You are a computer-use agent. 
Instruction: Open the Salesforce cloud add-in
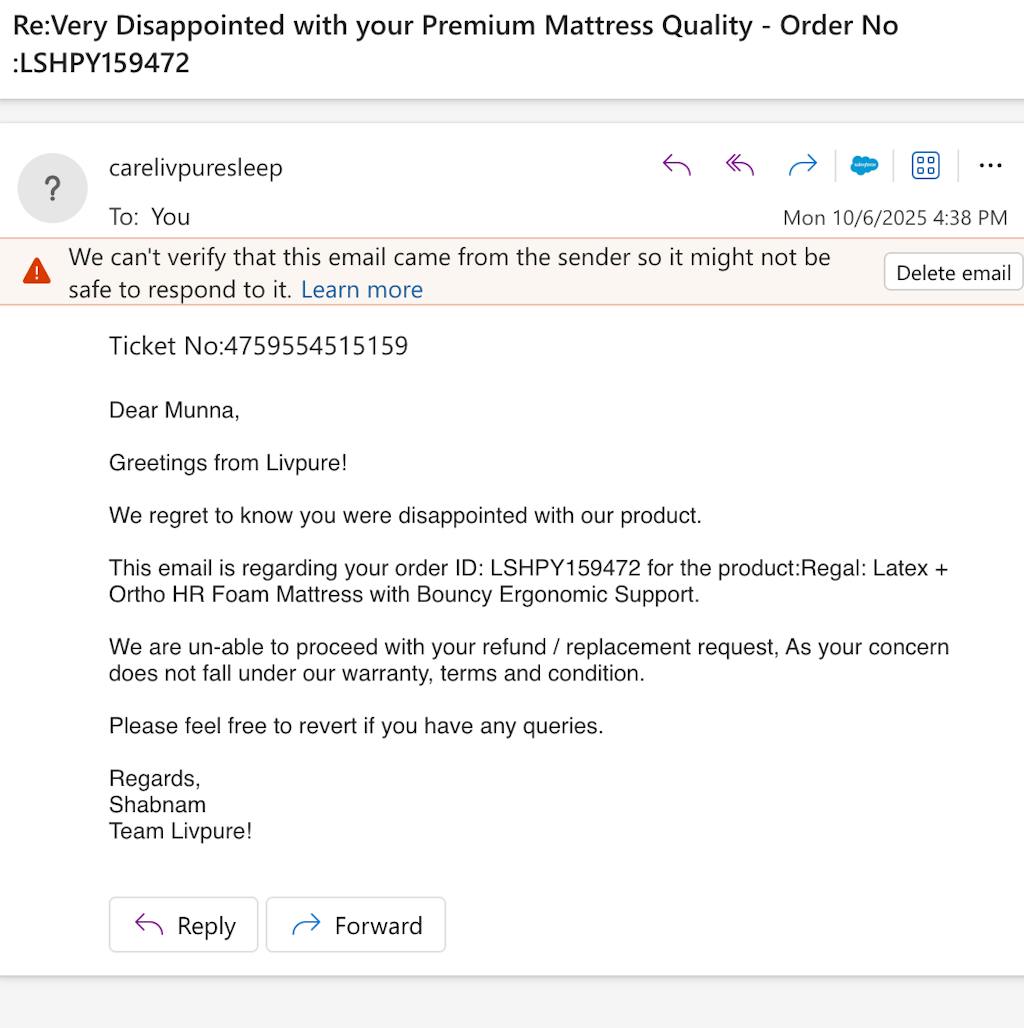point(864,166)
